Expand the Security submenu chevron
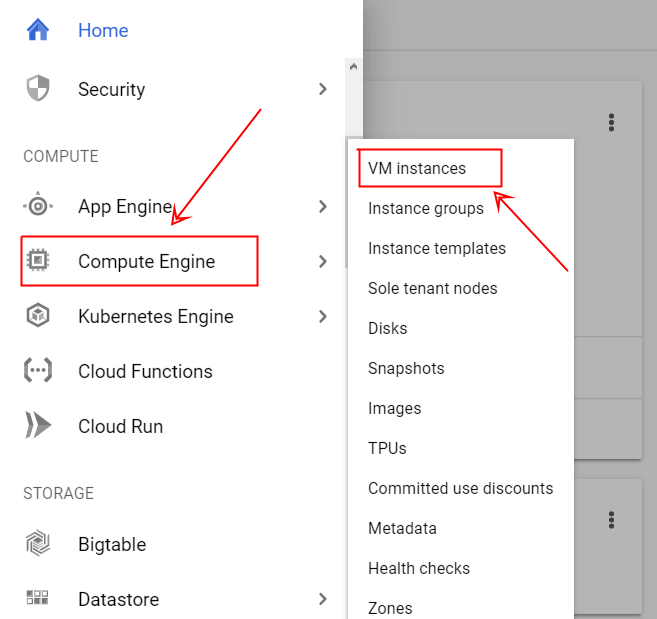Screen dimensions: 657x619 tap(322, 89)
